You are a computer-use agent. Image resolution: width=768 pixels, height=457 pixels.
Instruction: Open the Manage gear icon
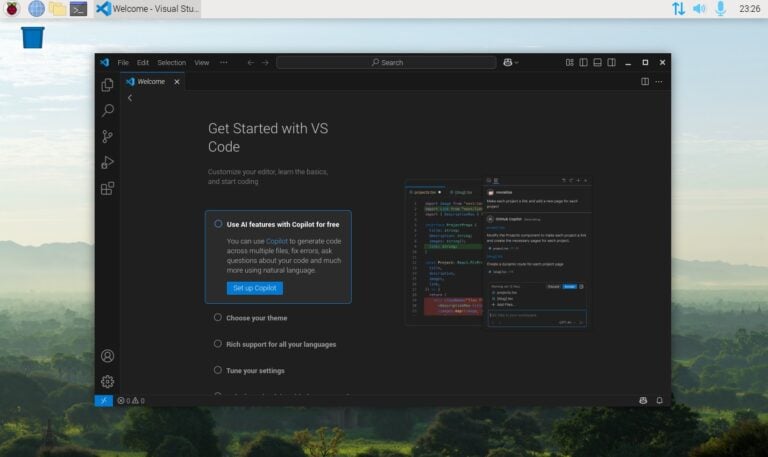click(x=107, y=382)
